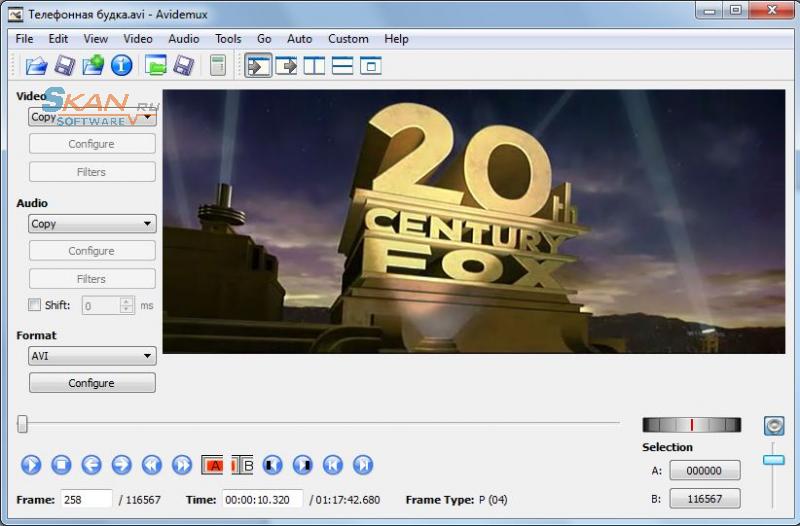
Task: Jump to the last frame button
Action: tap(363, 465)
